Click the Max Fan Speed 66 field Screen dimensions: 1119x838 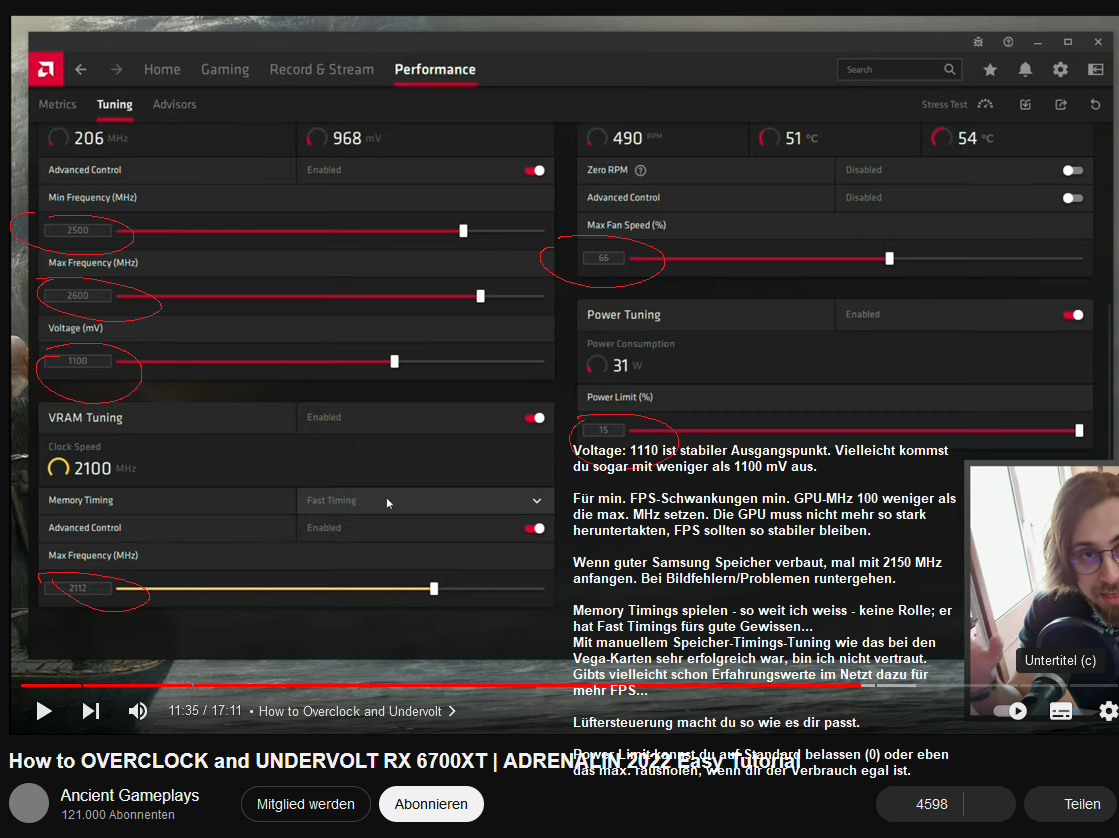pos(604,258)
